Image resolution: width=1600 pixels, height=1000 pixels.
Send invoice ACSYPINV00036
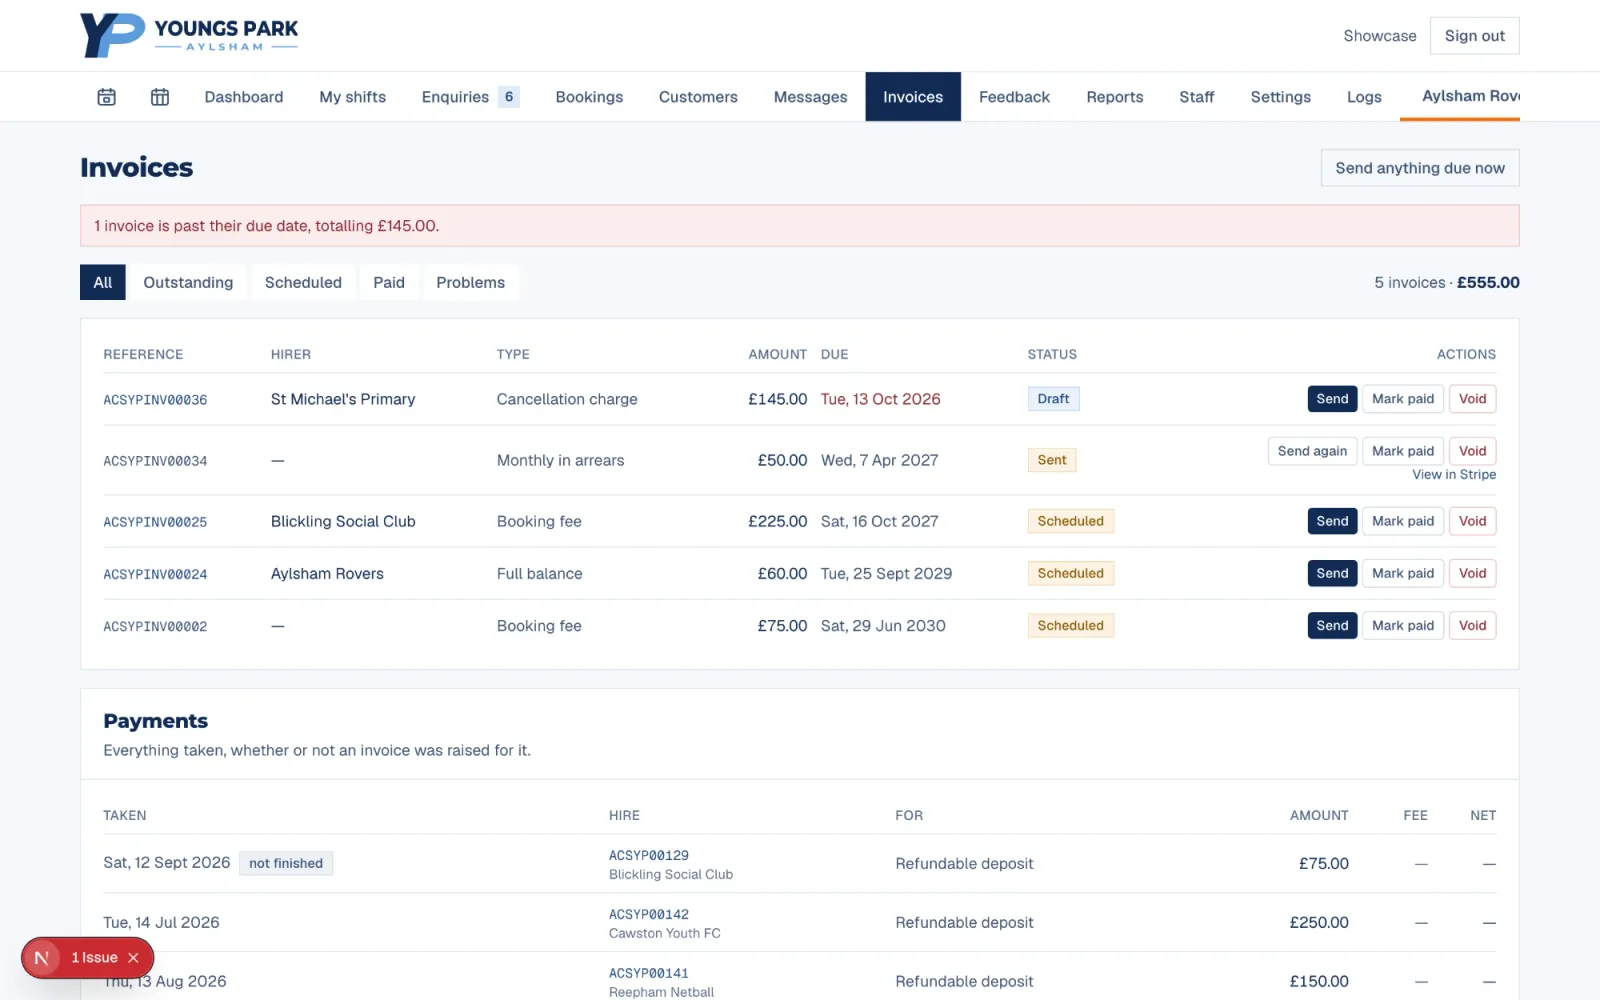click(x=1332, y=399)
